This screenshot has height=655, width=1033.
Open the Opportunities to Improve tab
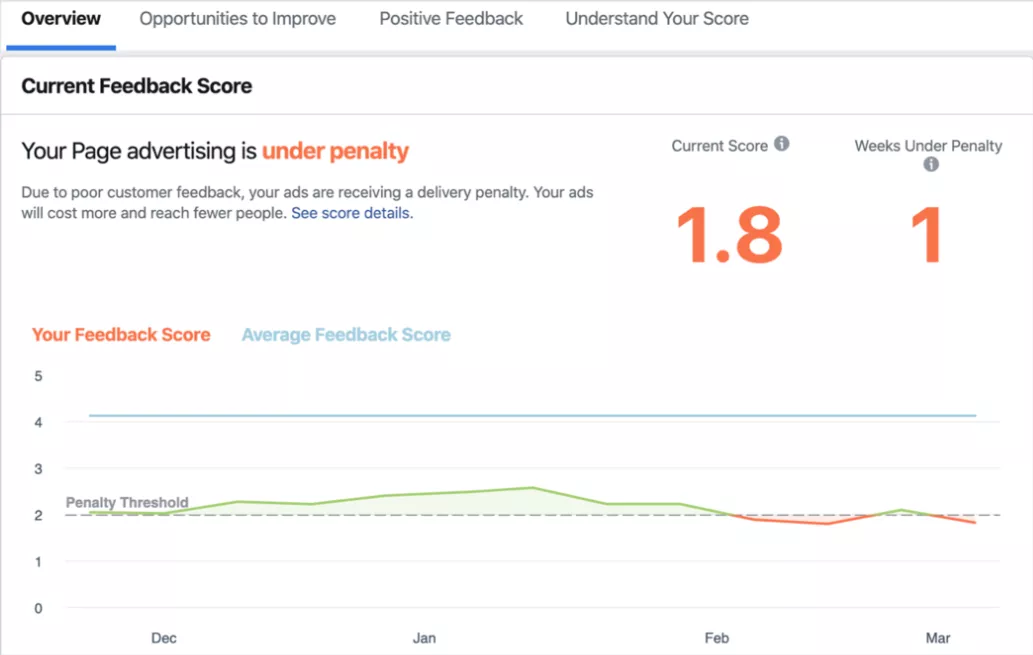[x=237, y=18]
